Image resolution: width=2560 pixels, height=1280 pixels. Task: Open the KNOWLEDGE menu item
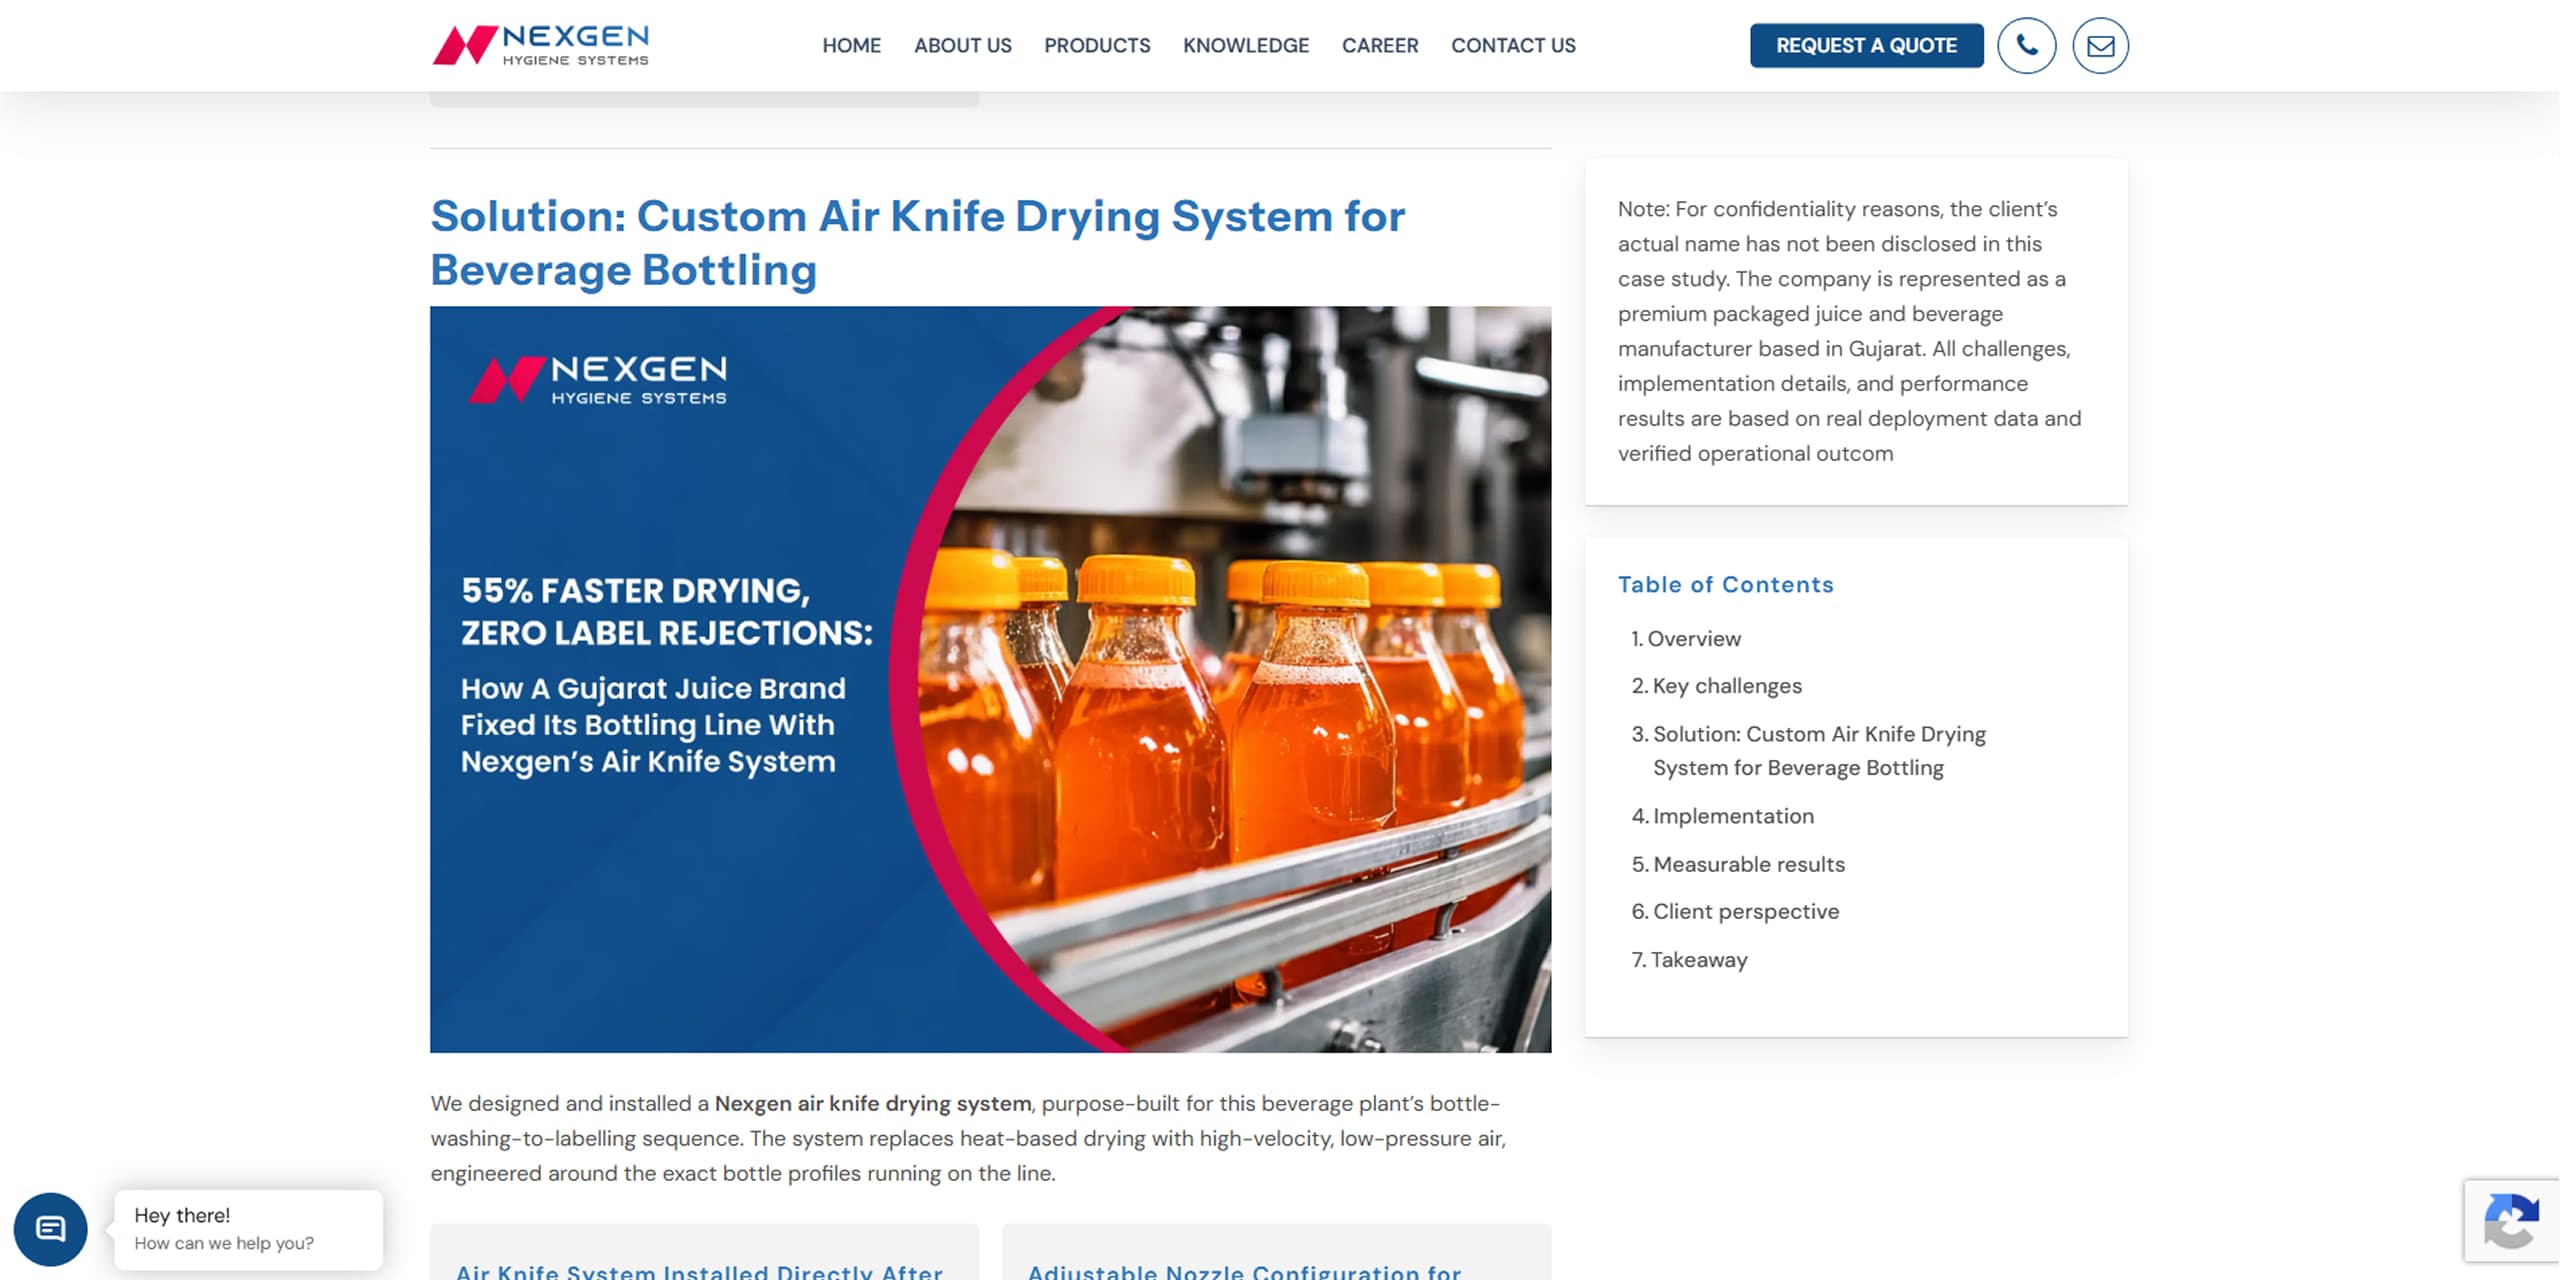(1245, 45)
